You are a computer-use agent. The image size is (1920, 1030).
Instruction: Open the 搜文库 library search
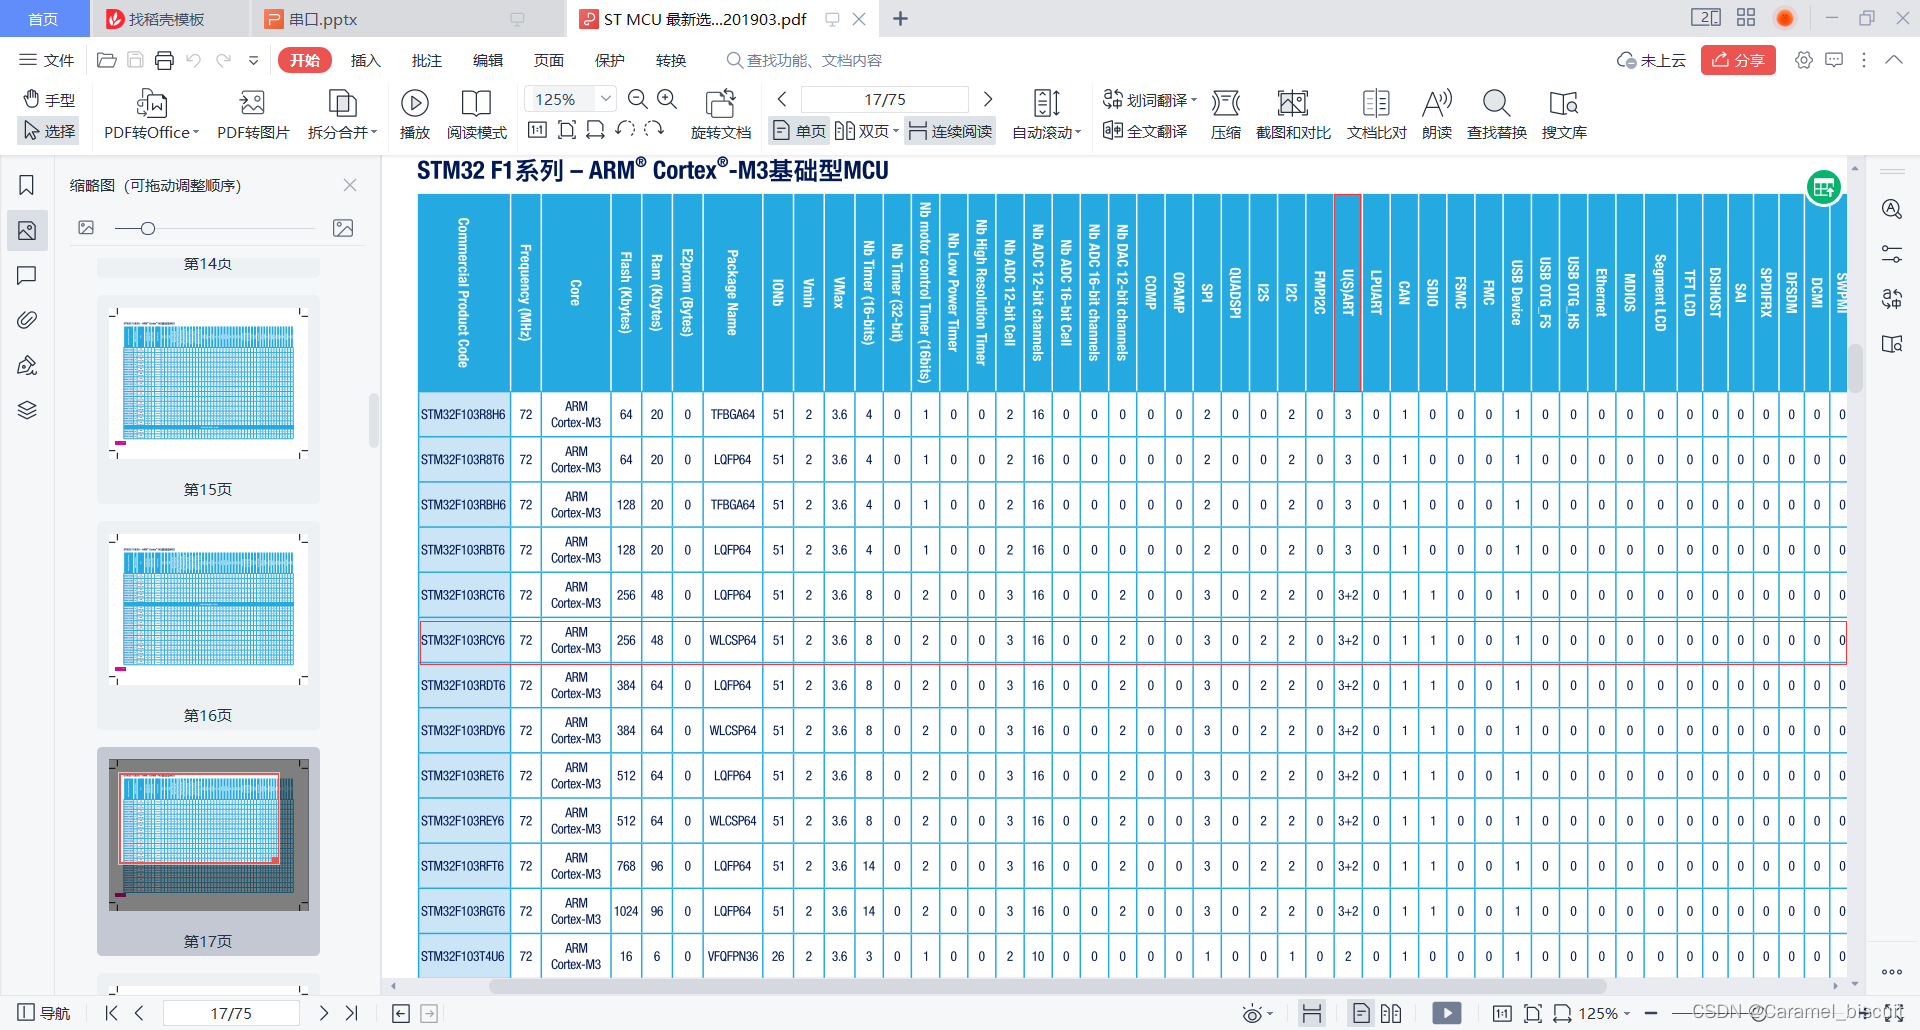[1563, 114]
